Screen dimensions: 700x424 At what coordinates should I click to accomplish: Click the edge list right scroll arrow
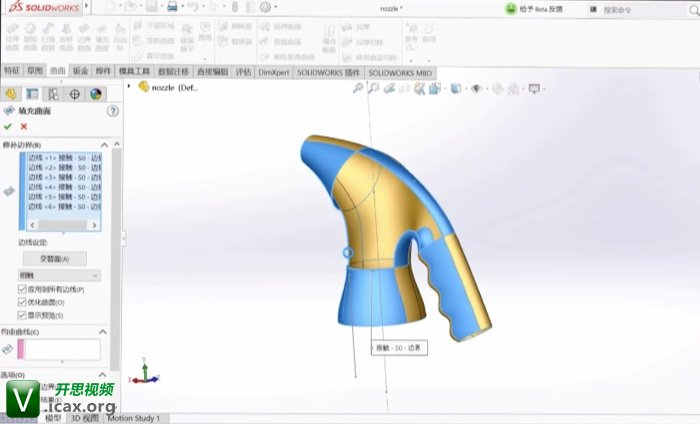tap(94, 225)
